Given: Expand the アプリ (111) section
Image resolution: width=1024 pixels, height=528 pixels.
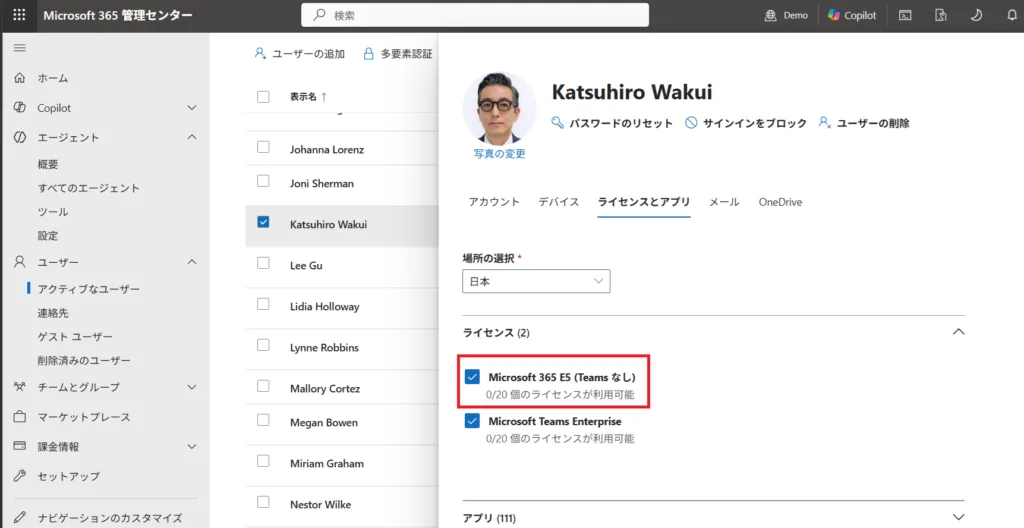Looking at the screenshot, I should pos(958,516).
